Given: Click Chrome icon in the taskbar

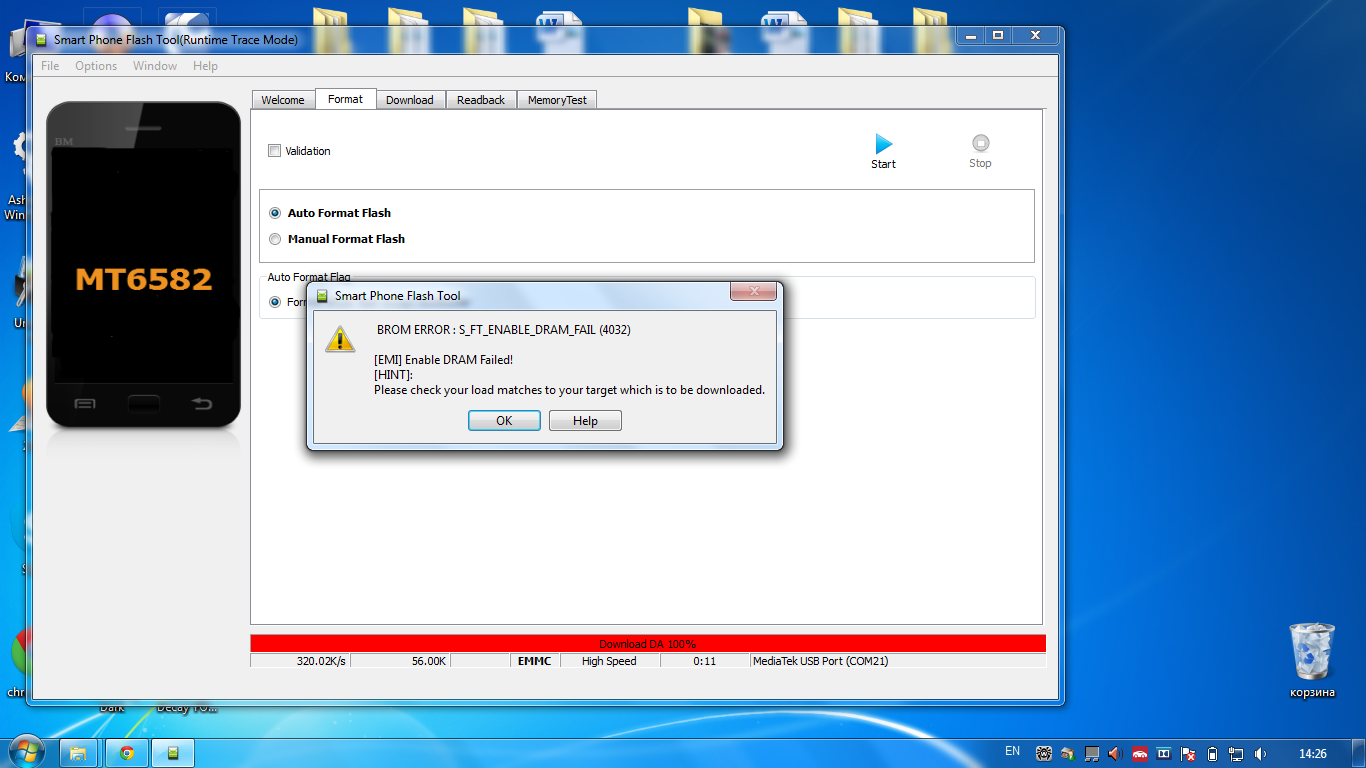Looking at the screenshot, I should [127, 753].
